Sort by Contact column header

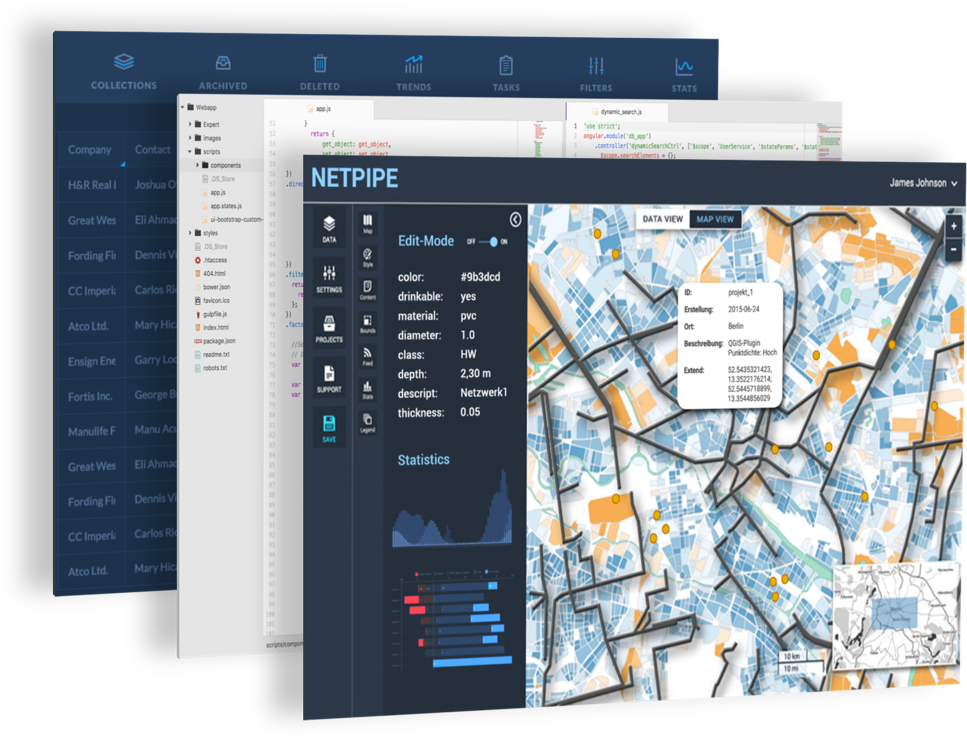click(153, 149)
